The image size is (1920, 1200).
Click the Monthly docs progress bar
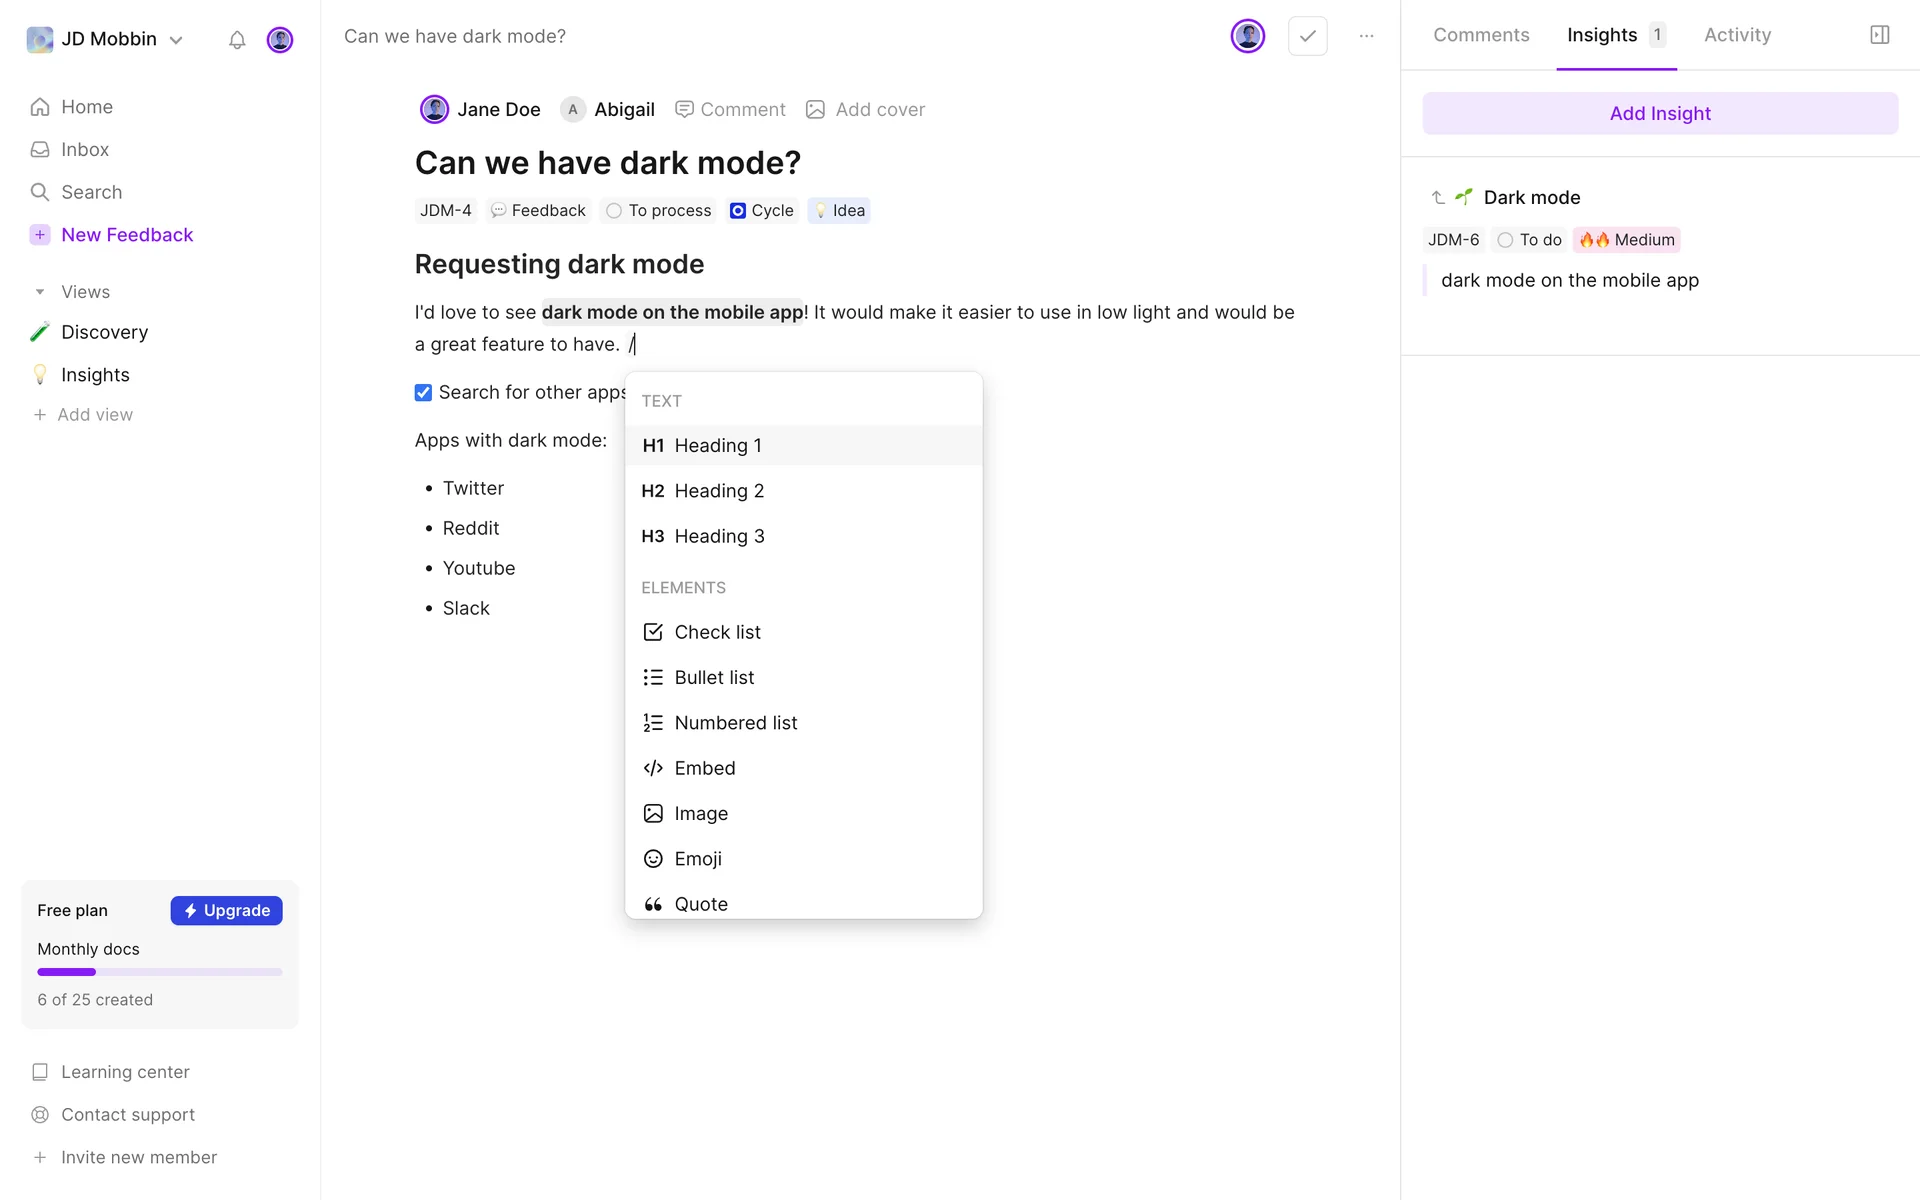pos(160,972)
